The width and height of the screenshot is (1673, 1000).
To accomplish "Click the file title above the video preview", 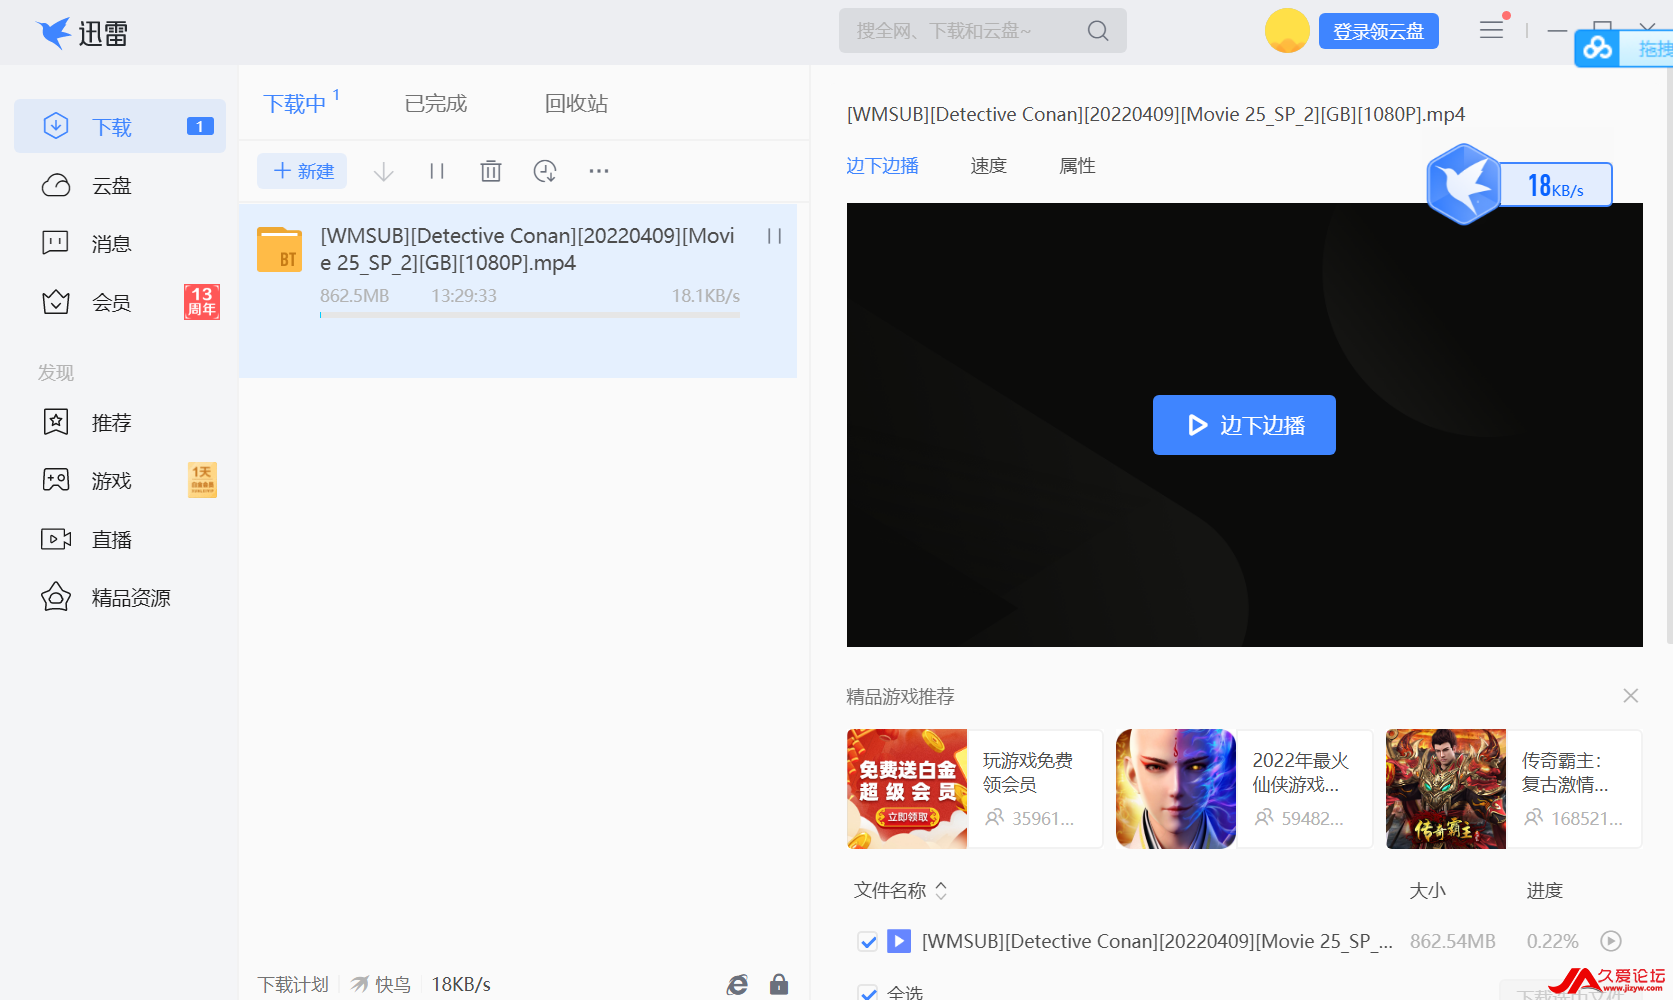I will pyautogui.click(x=1156, y=114).
